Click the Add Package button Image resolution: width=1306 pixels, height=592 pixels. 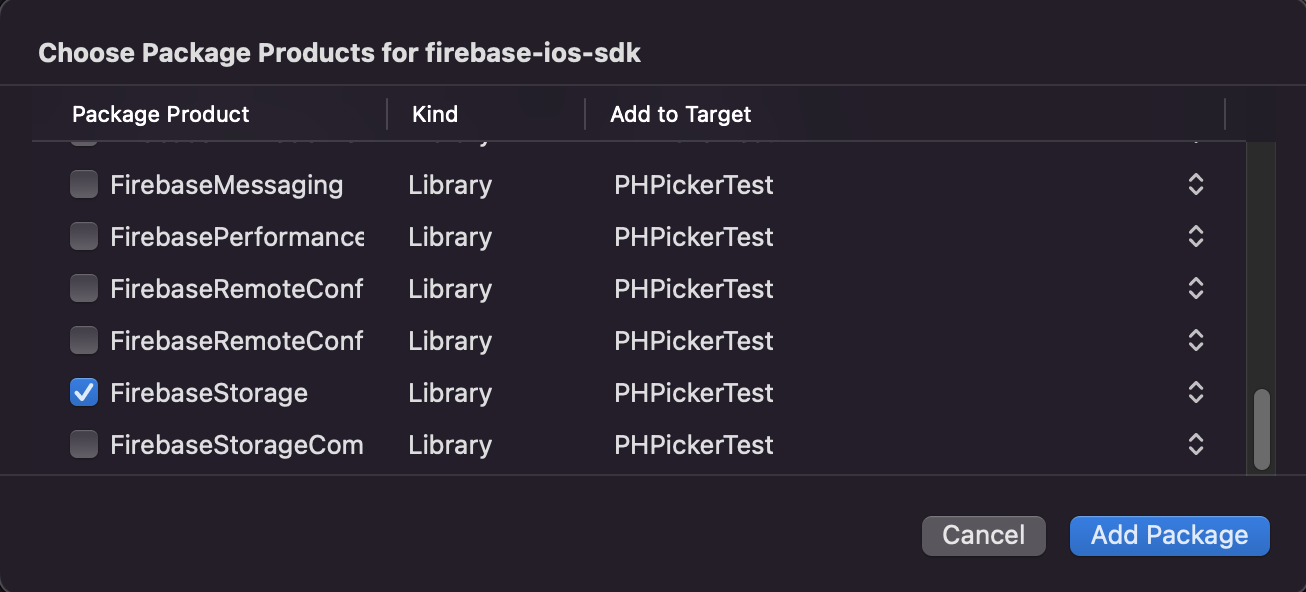click(1169, 535)
